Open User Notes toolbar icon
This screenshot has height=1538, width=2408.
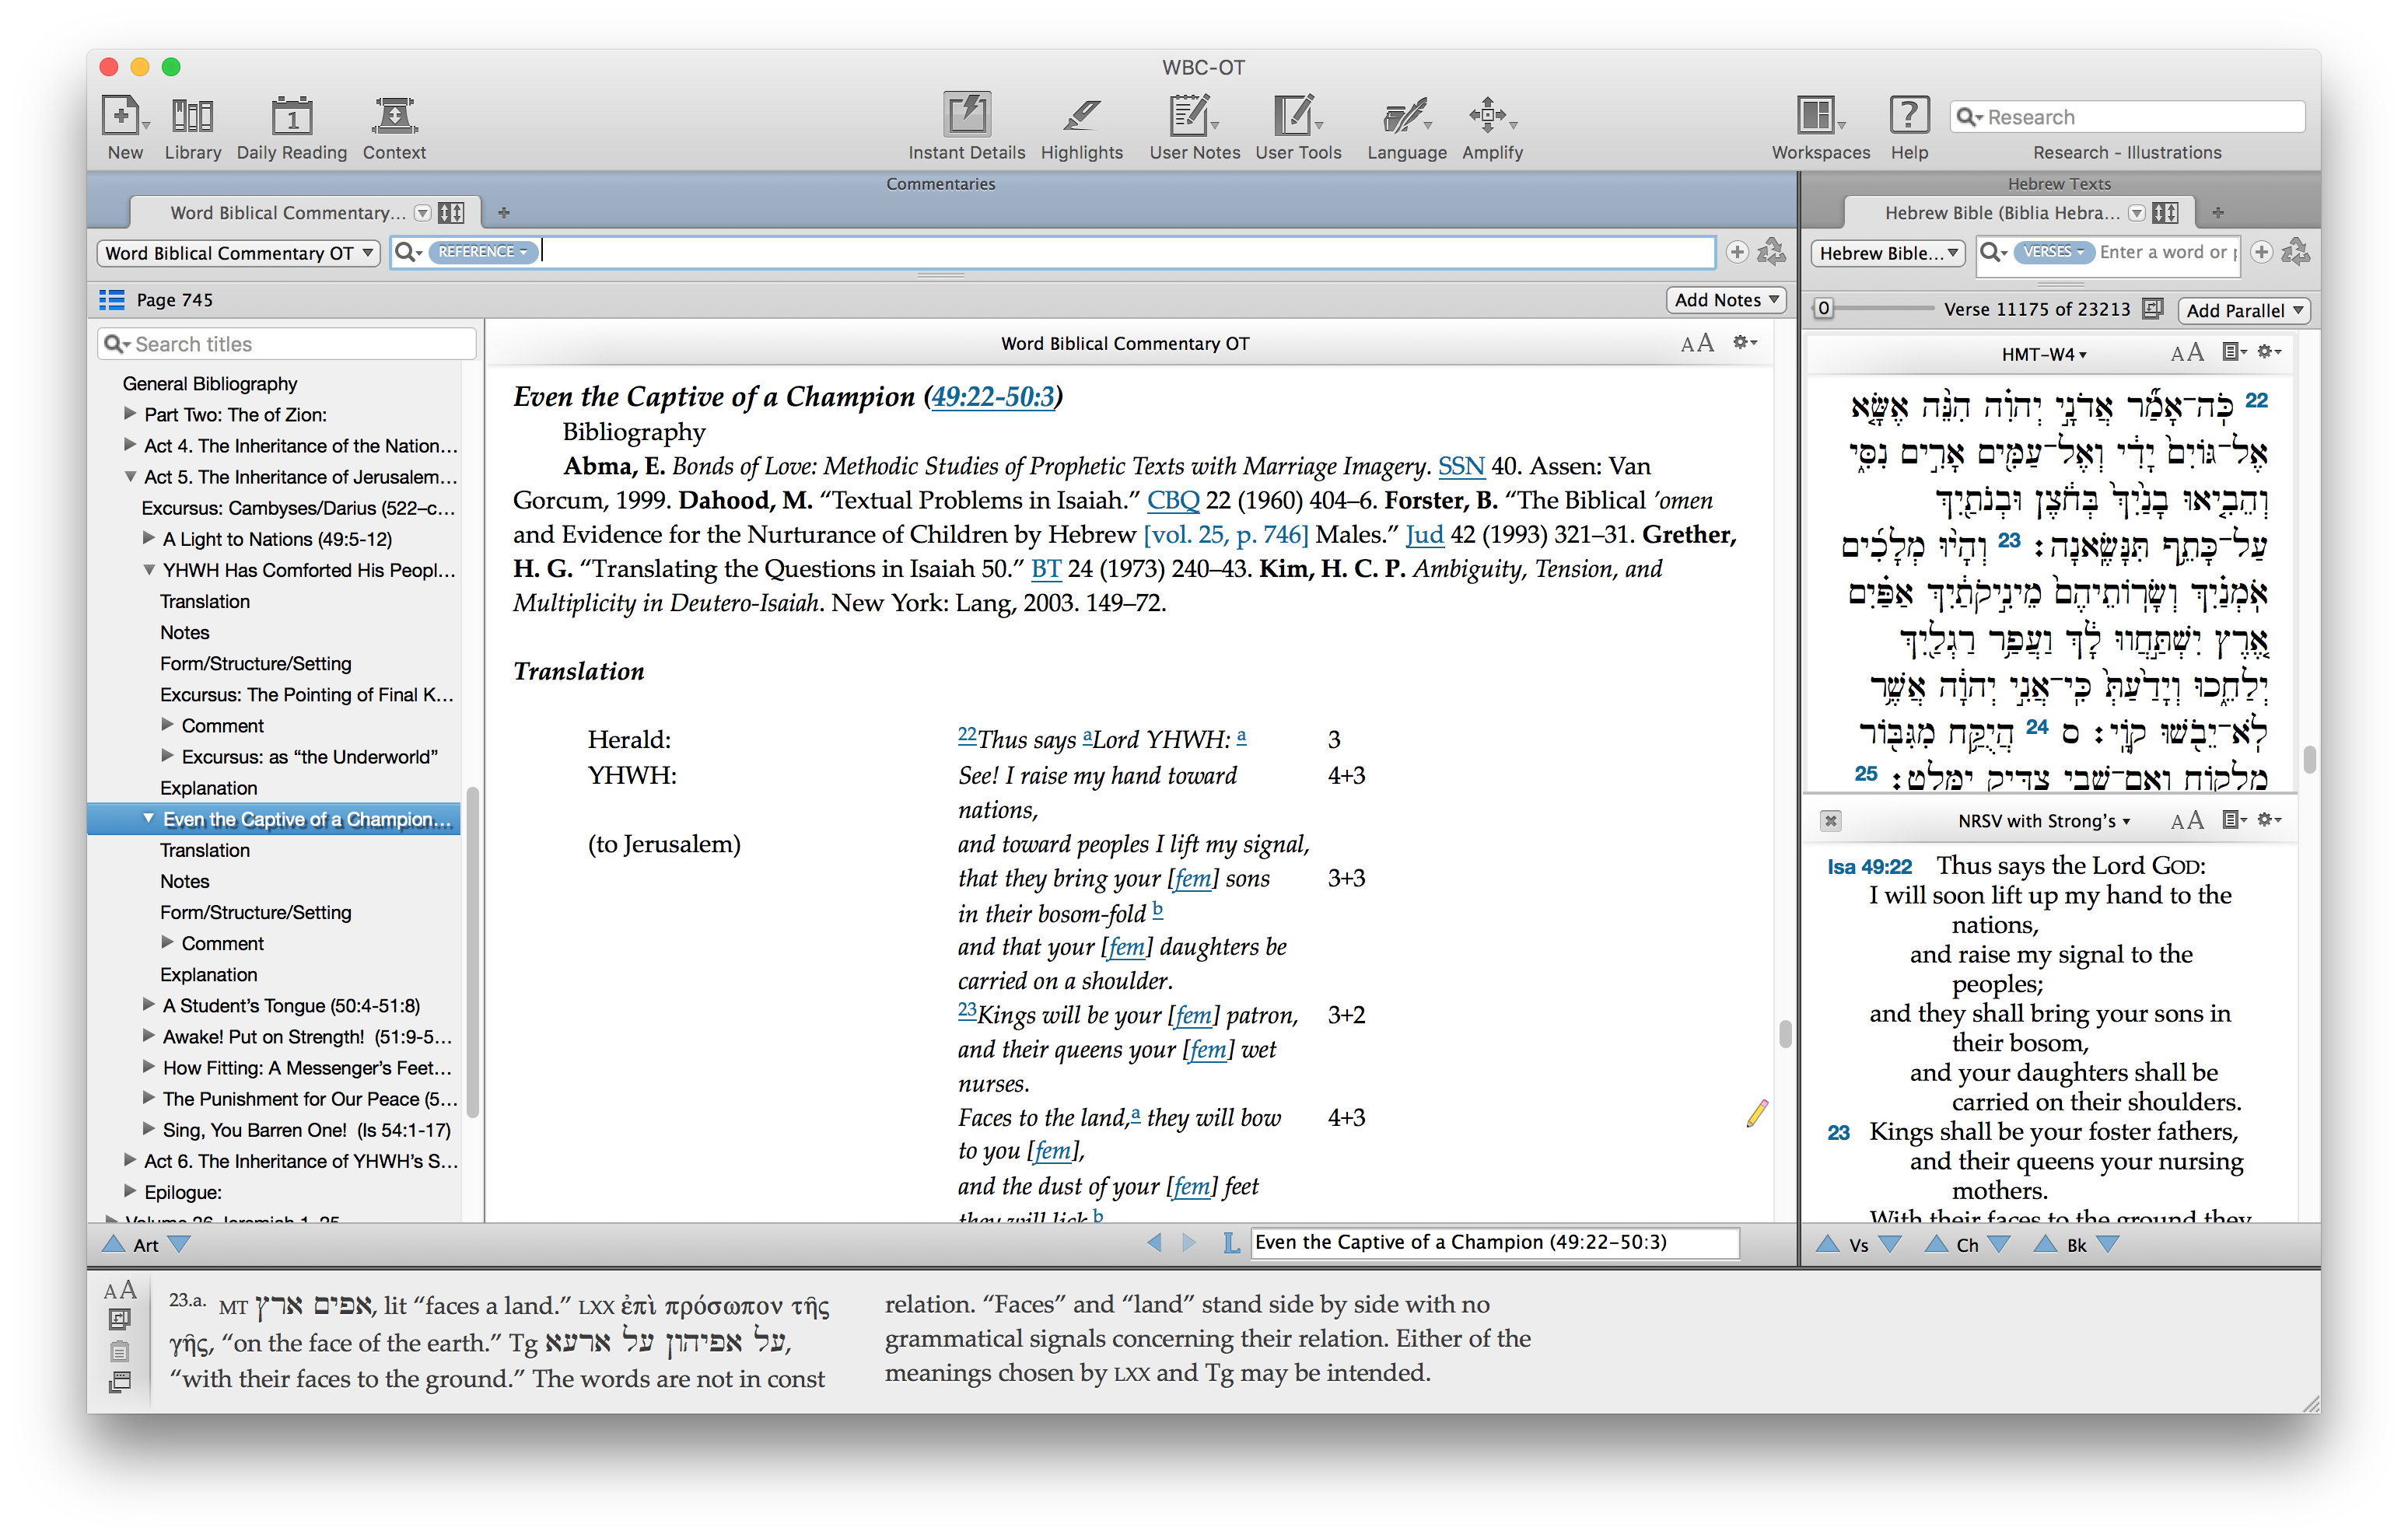click(1191, 117)
